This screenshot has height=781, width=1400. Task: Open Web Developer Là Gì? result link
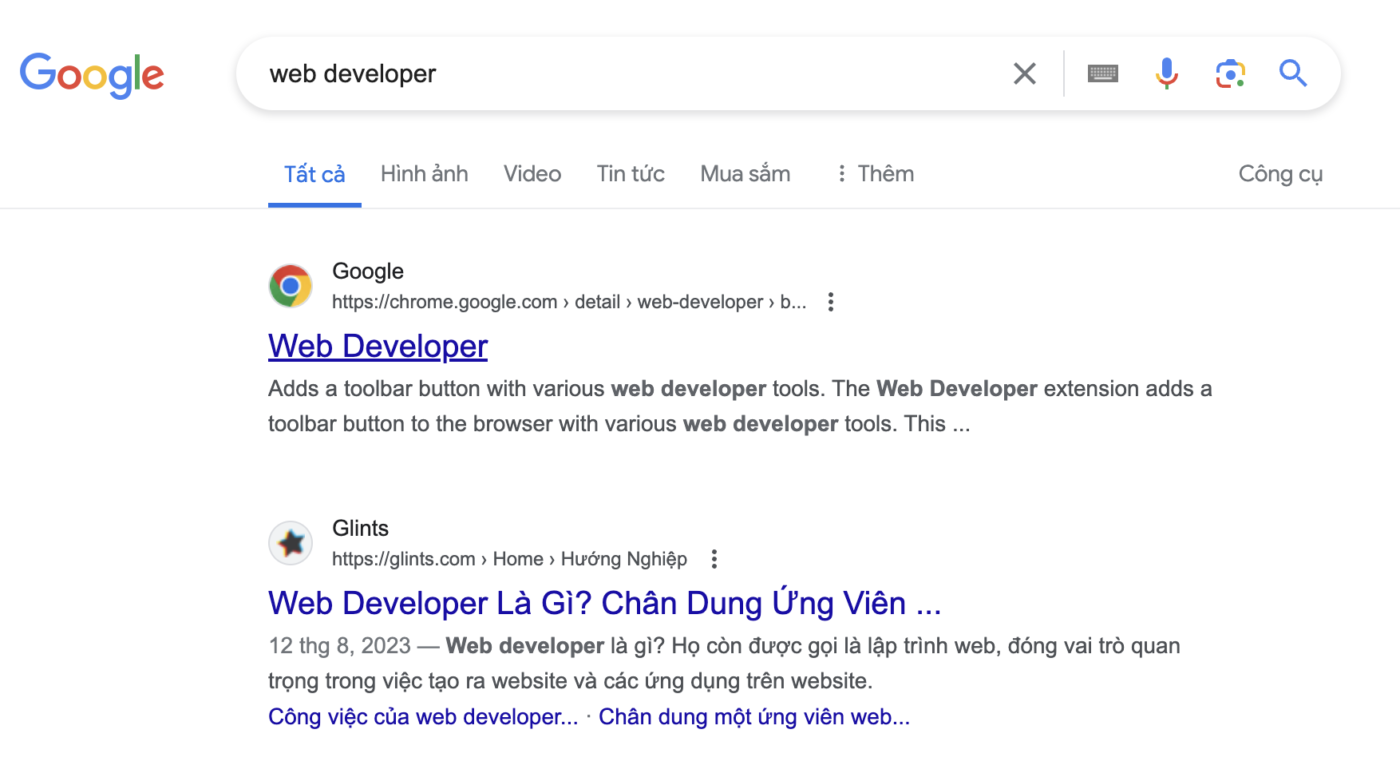pos(605,603)
